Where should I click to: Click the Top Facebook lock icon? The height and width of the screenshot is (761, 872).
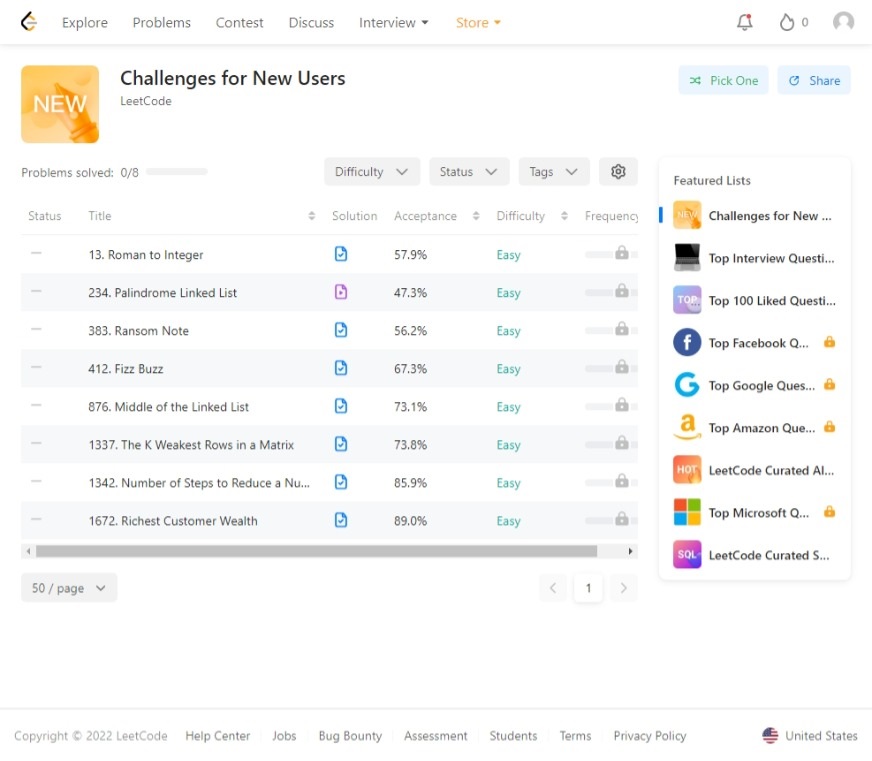coord(829,342)
